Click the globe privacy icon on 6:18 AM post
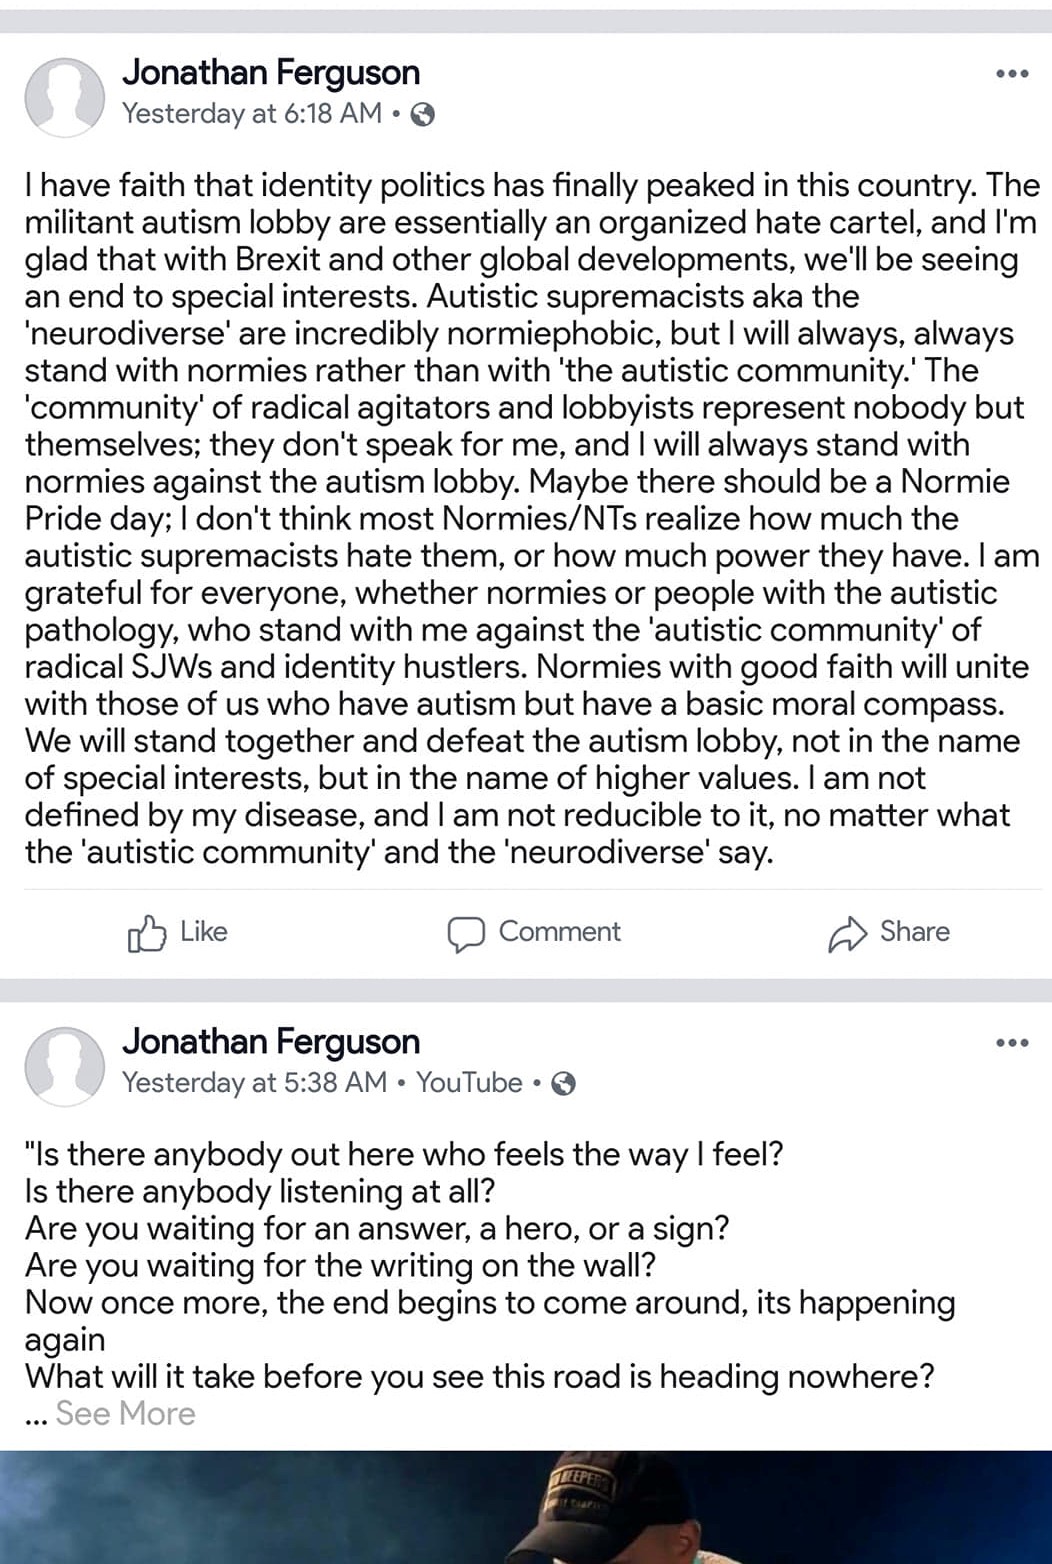1052x1564 pixels. (423, 115)
